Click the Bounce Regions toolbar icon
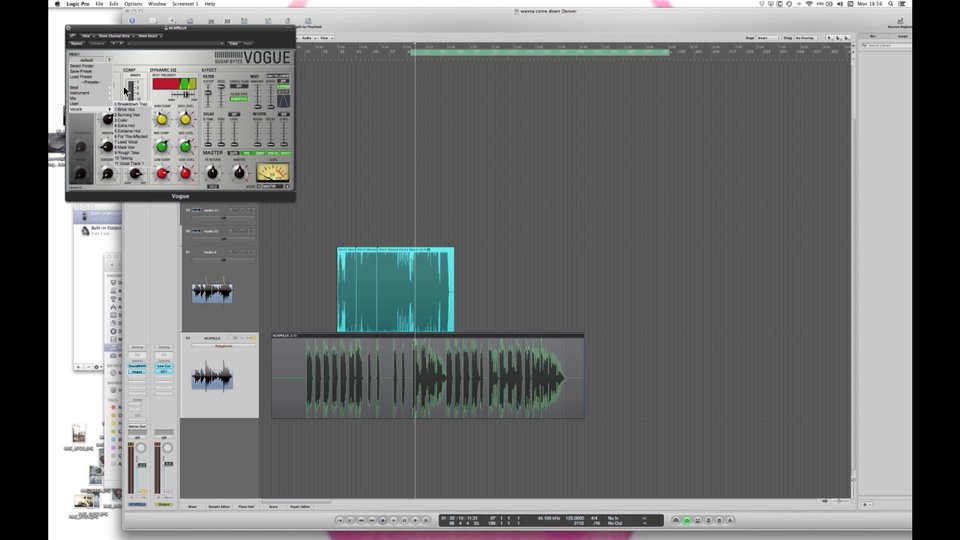The image size is (960, 540). 899,23
